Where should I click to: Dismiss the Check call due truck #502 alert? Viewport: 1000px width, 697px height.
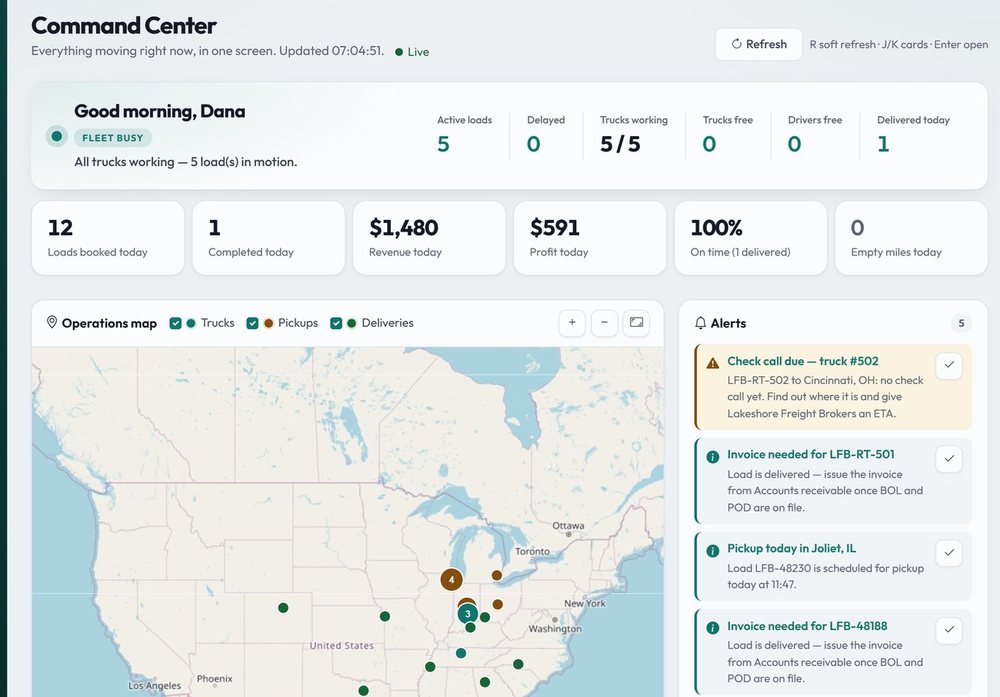coord(949,365)
